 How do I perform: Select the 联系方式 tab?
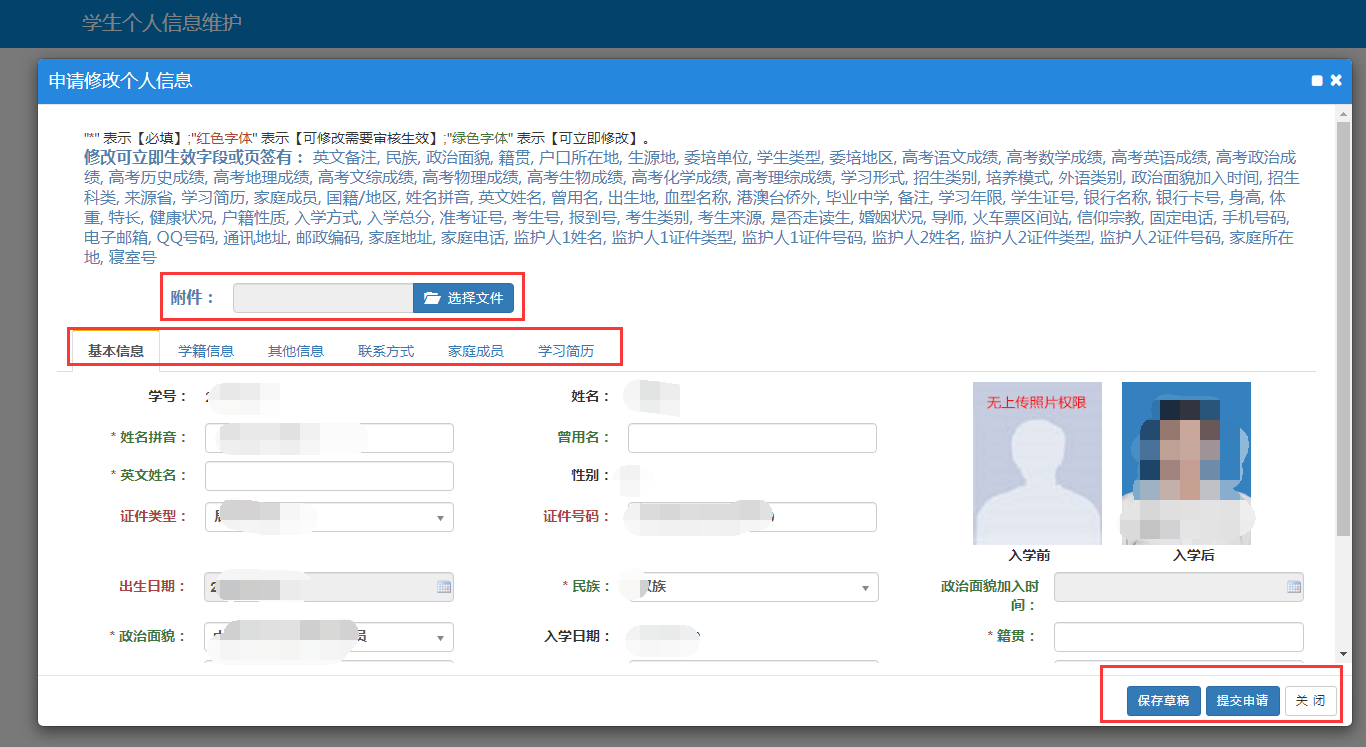coord(386,351)
